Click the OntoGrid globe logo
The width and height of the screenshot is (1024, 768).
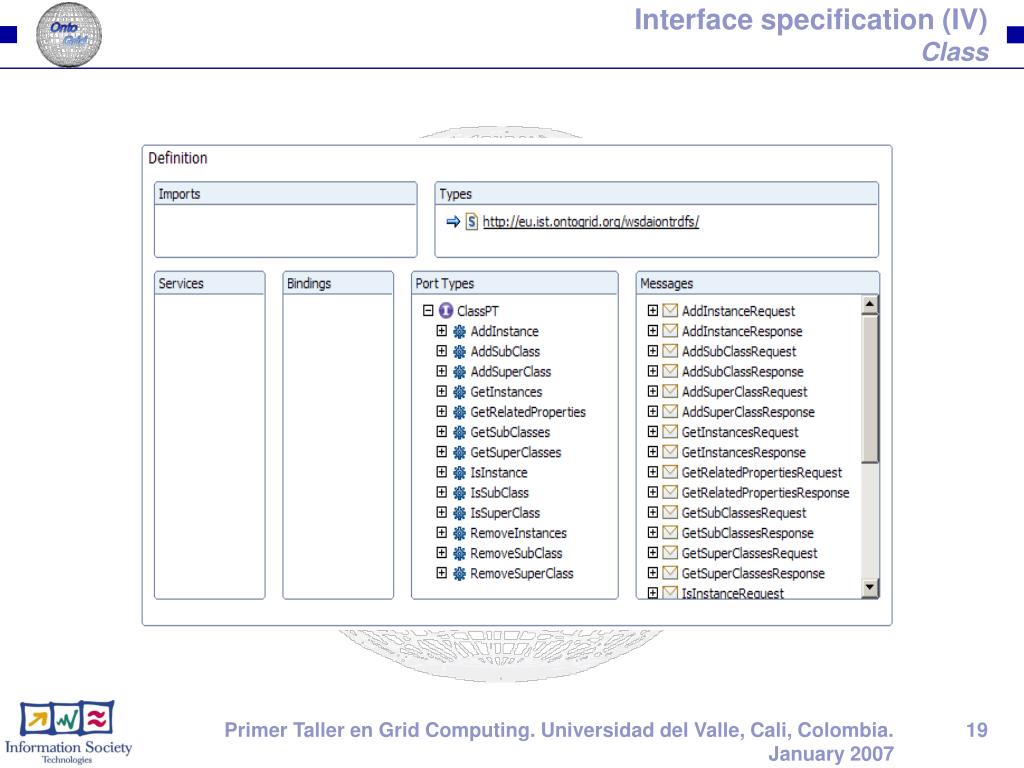click(69, 35)
